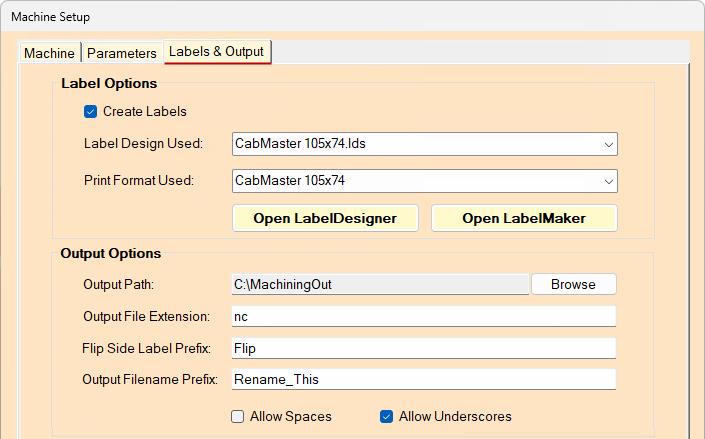This screenshot has height=439, width=705.
Task: Select the Labels & Output tab
Action: [216, 51]
